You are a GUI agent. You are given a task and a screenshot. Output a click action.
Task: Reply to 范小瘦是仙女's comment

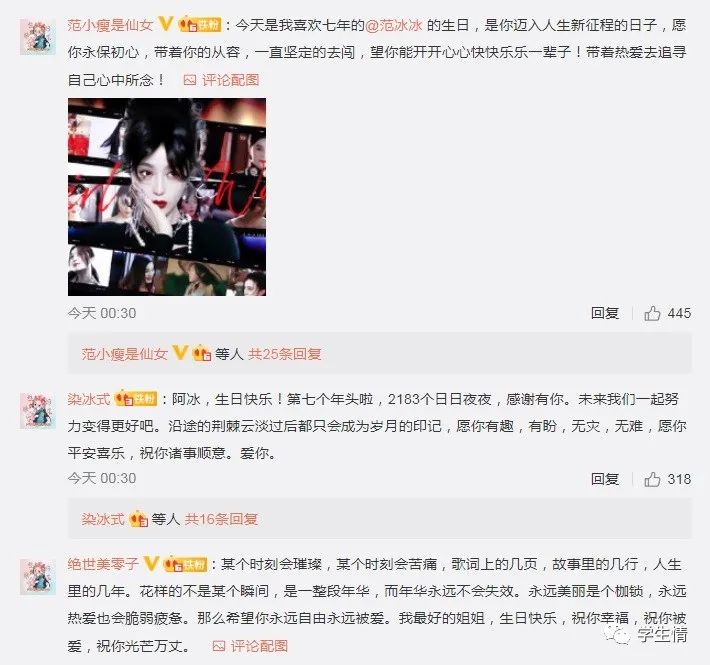[x=605, y=313]
